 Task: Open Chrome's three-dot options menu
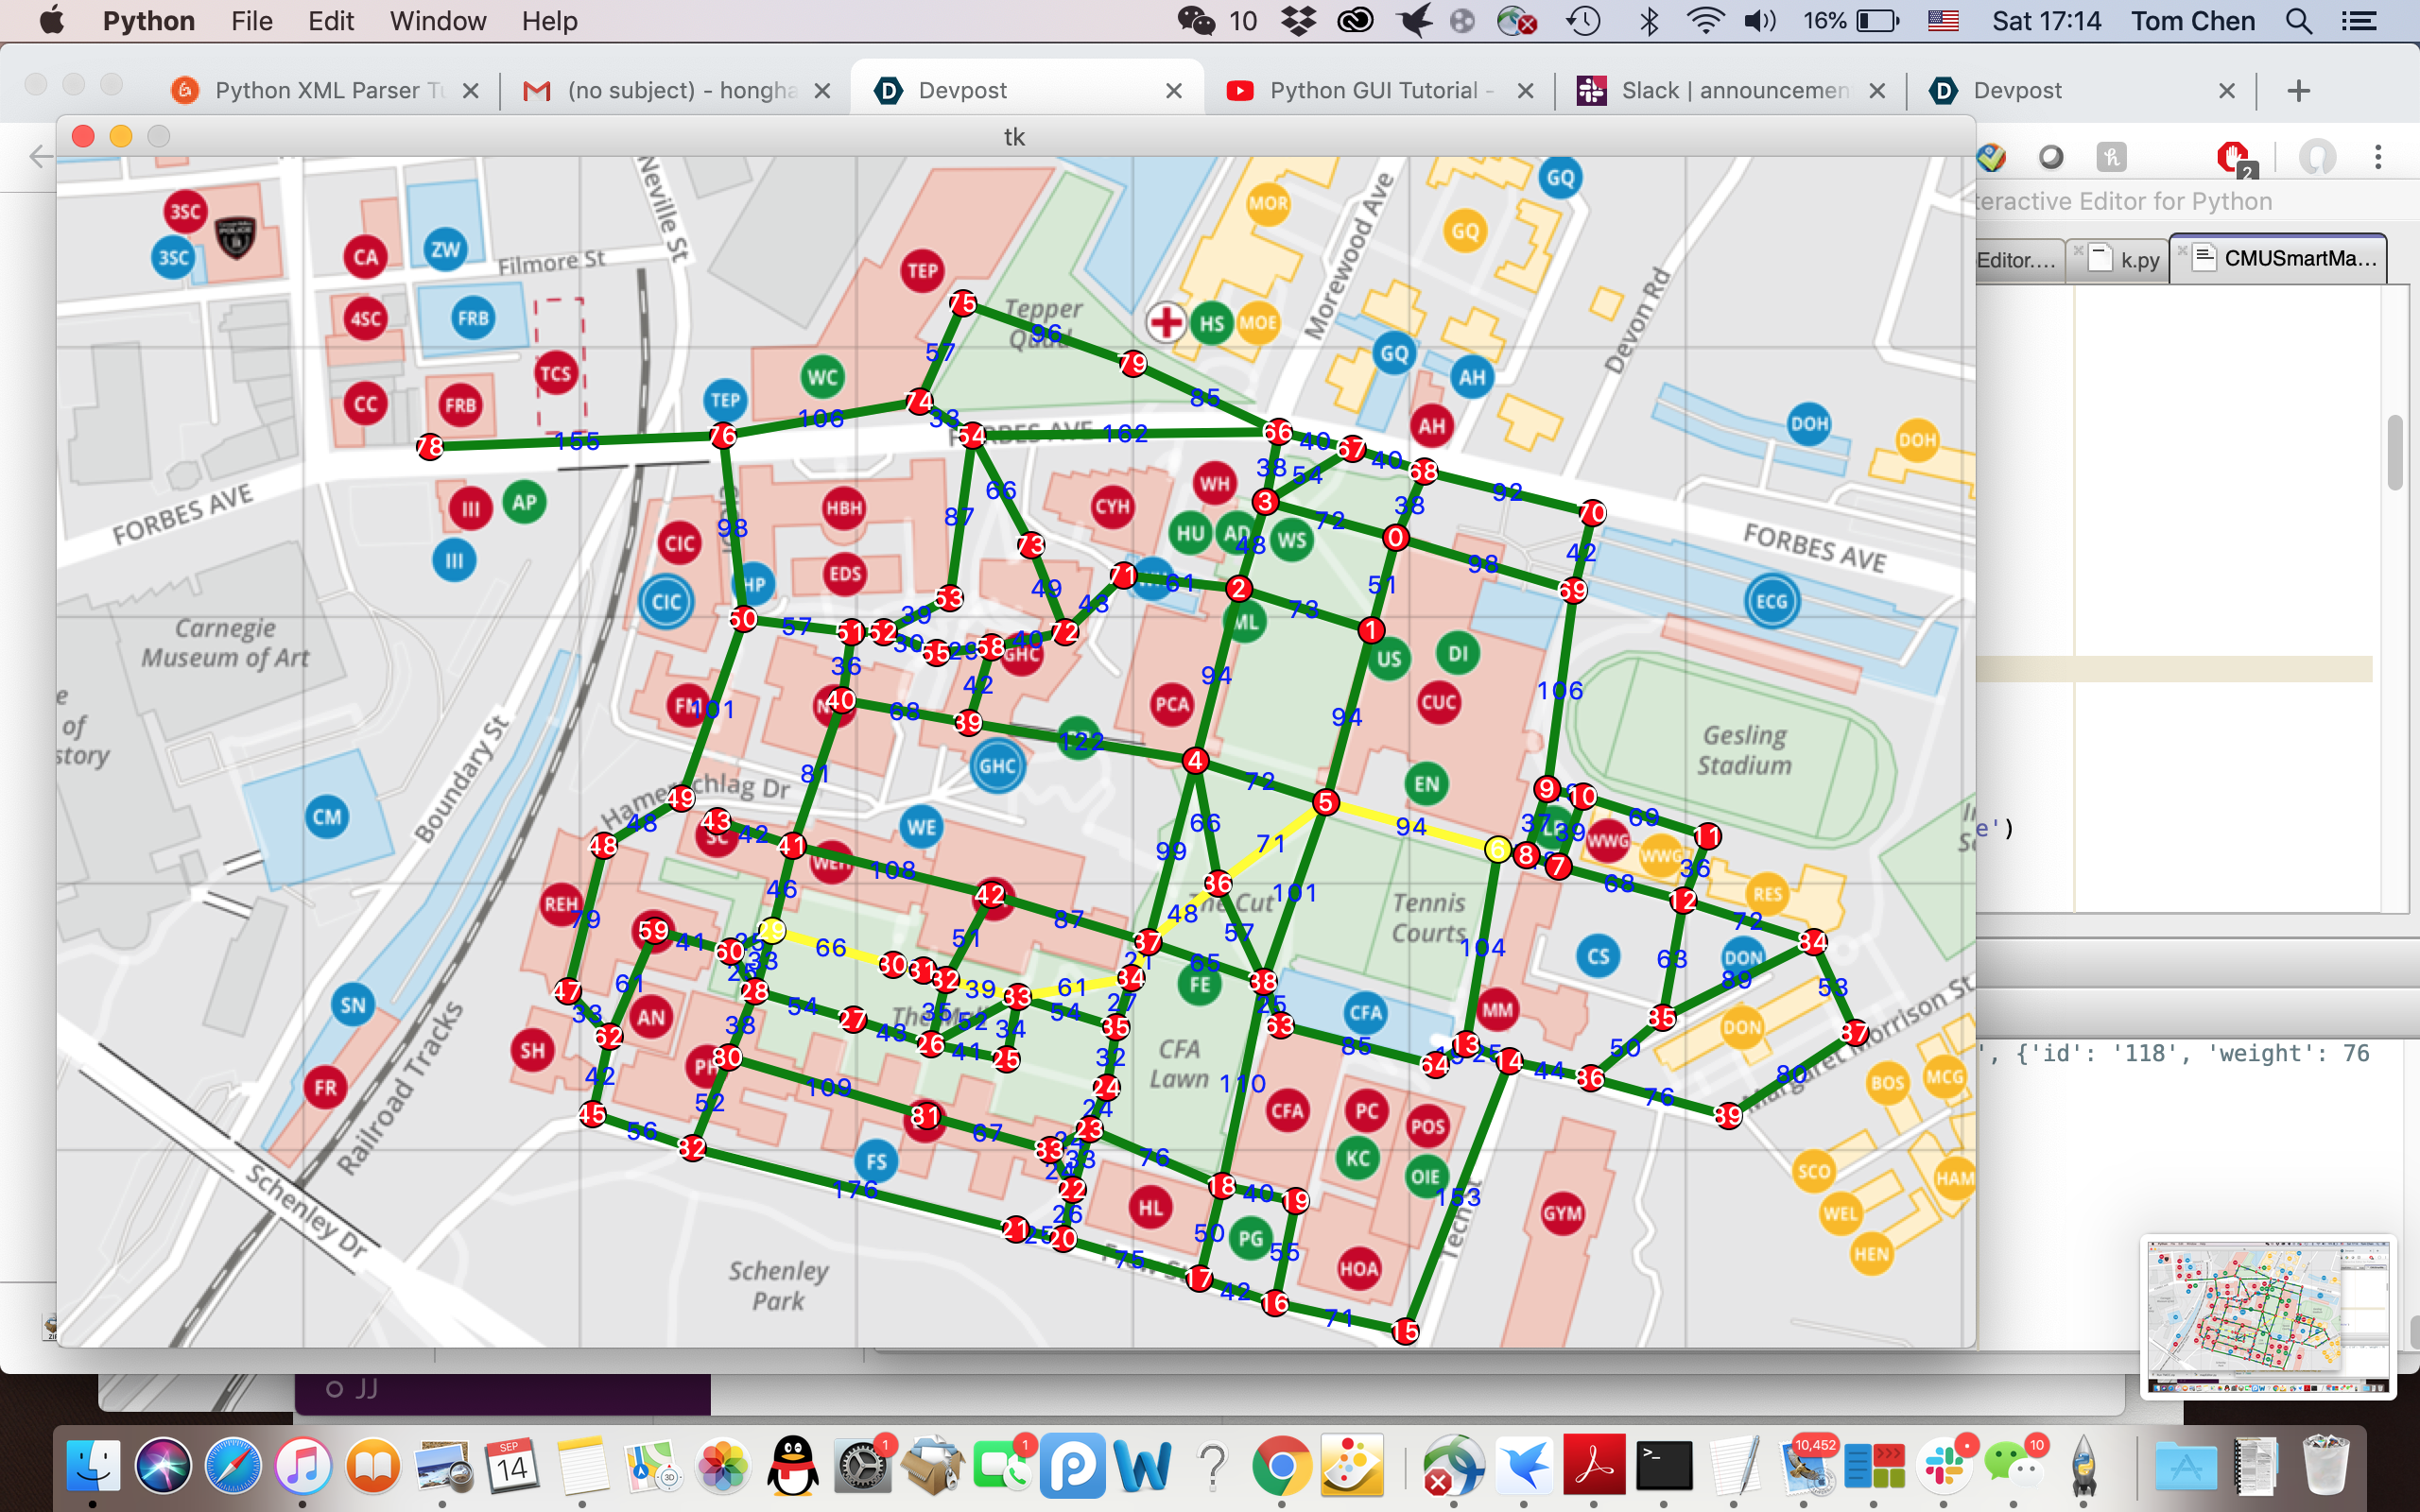(2378, 157)
